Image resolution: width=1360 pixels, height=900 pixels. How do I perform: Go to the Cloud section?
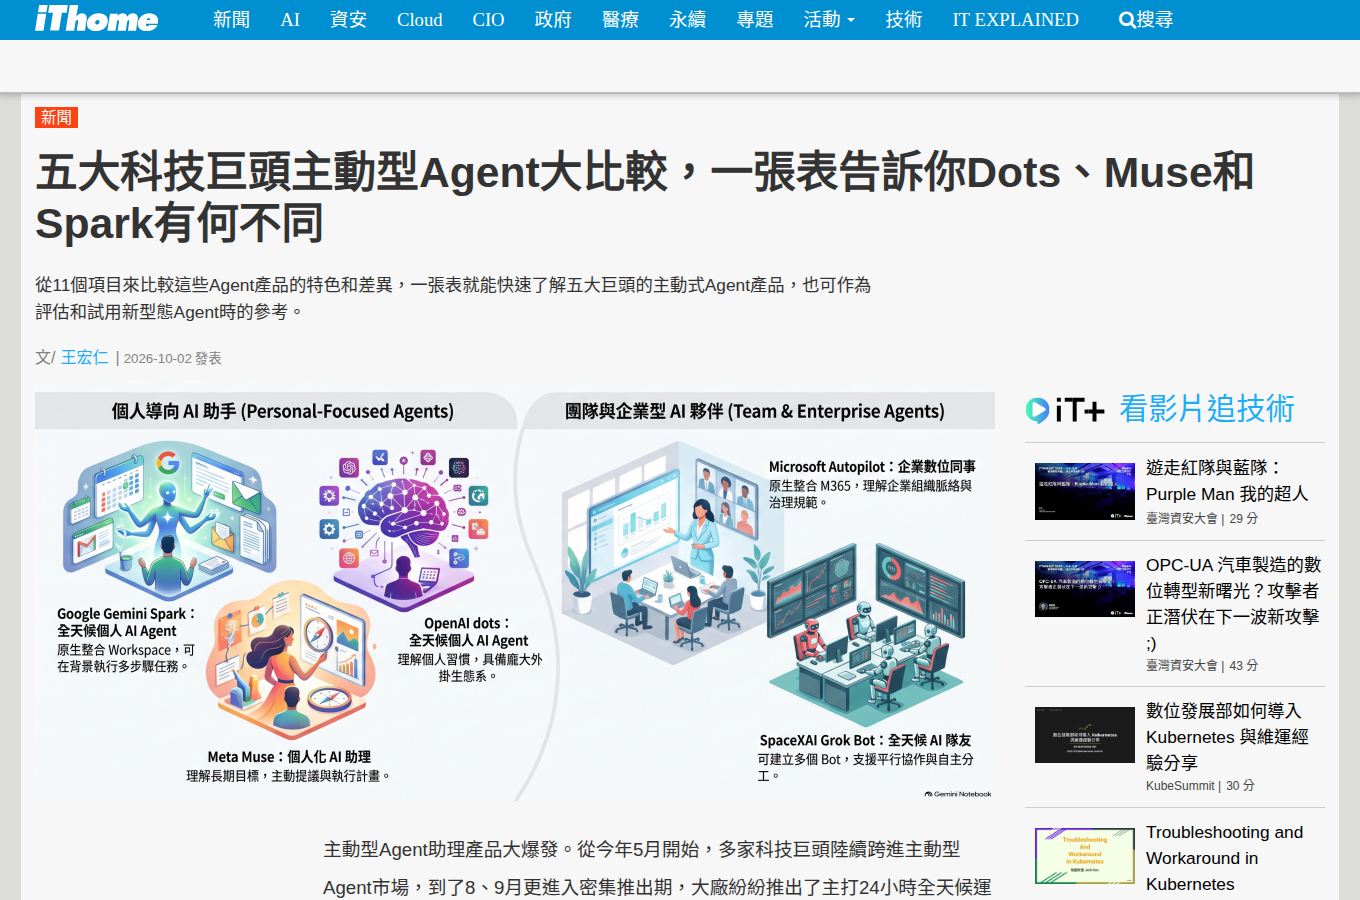[x=419, y=19]
